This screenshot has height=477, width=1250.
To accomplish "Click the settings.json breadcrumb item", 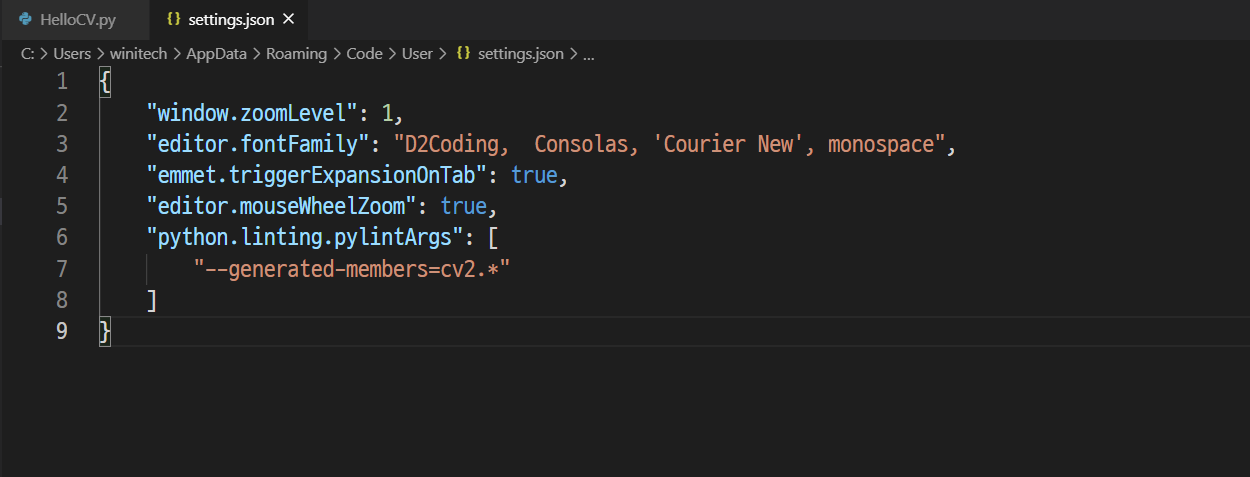I will pos(520,54).
